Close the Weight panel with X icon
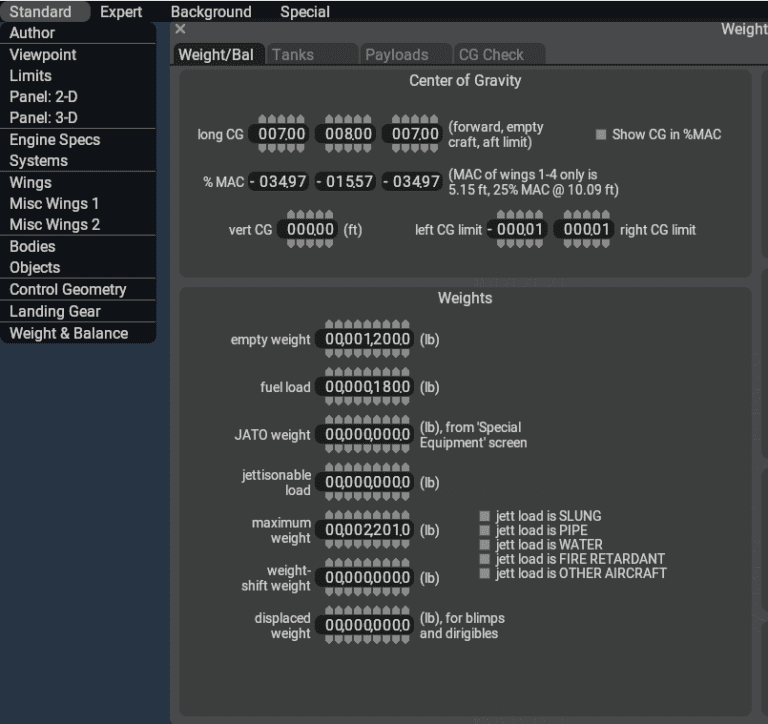Image resolution: width=768 pixels, height=724 pixels. (180, 30)
